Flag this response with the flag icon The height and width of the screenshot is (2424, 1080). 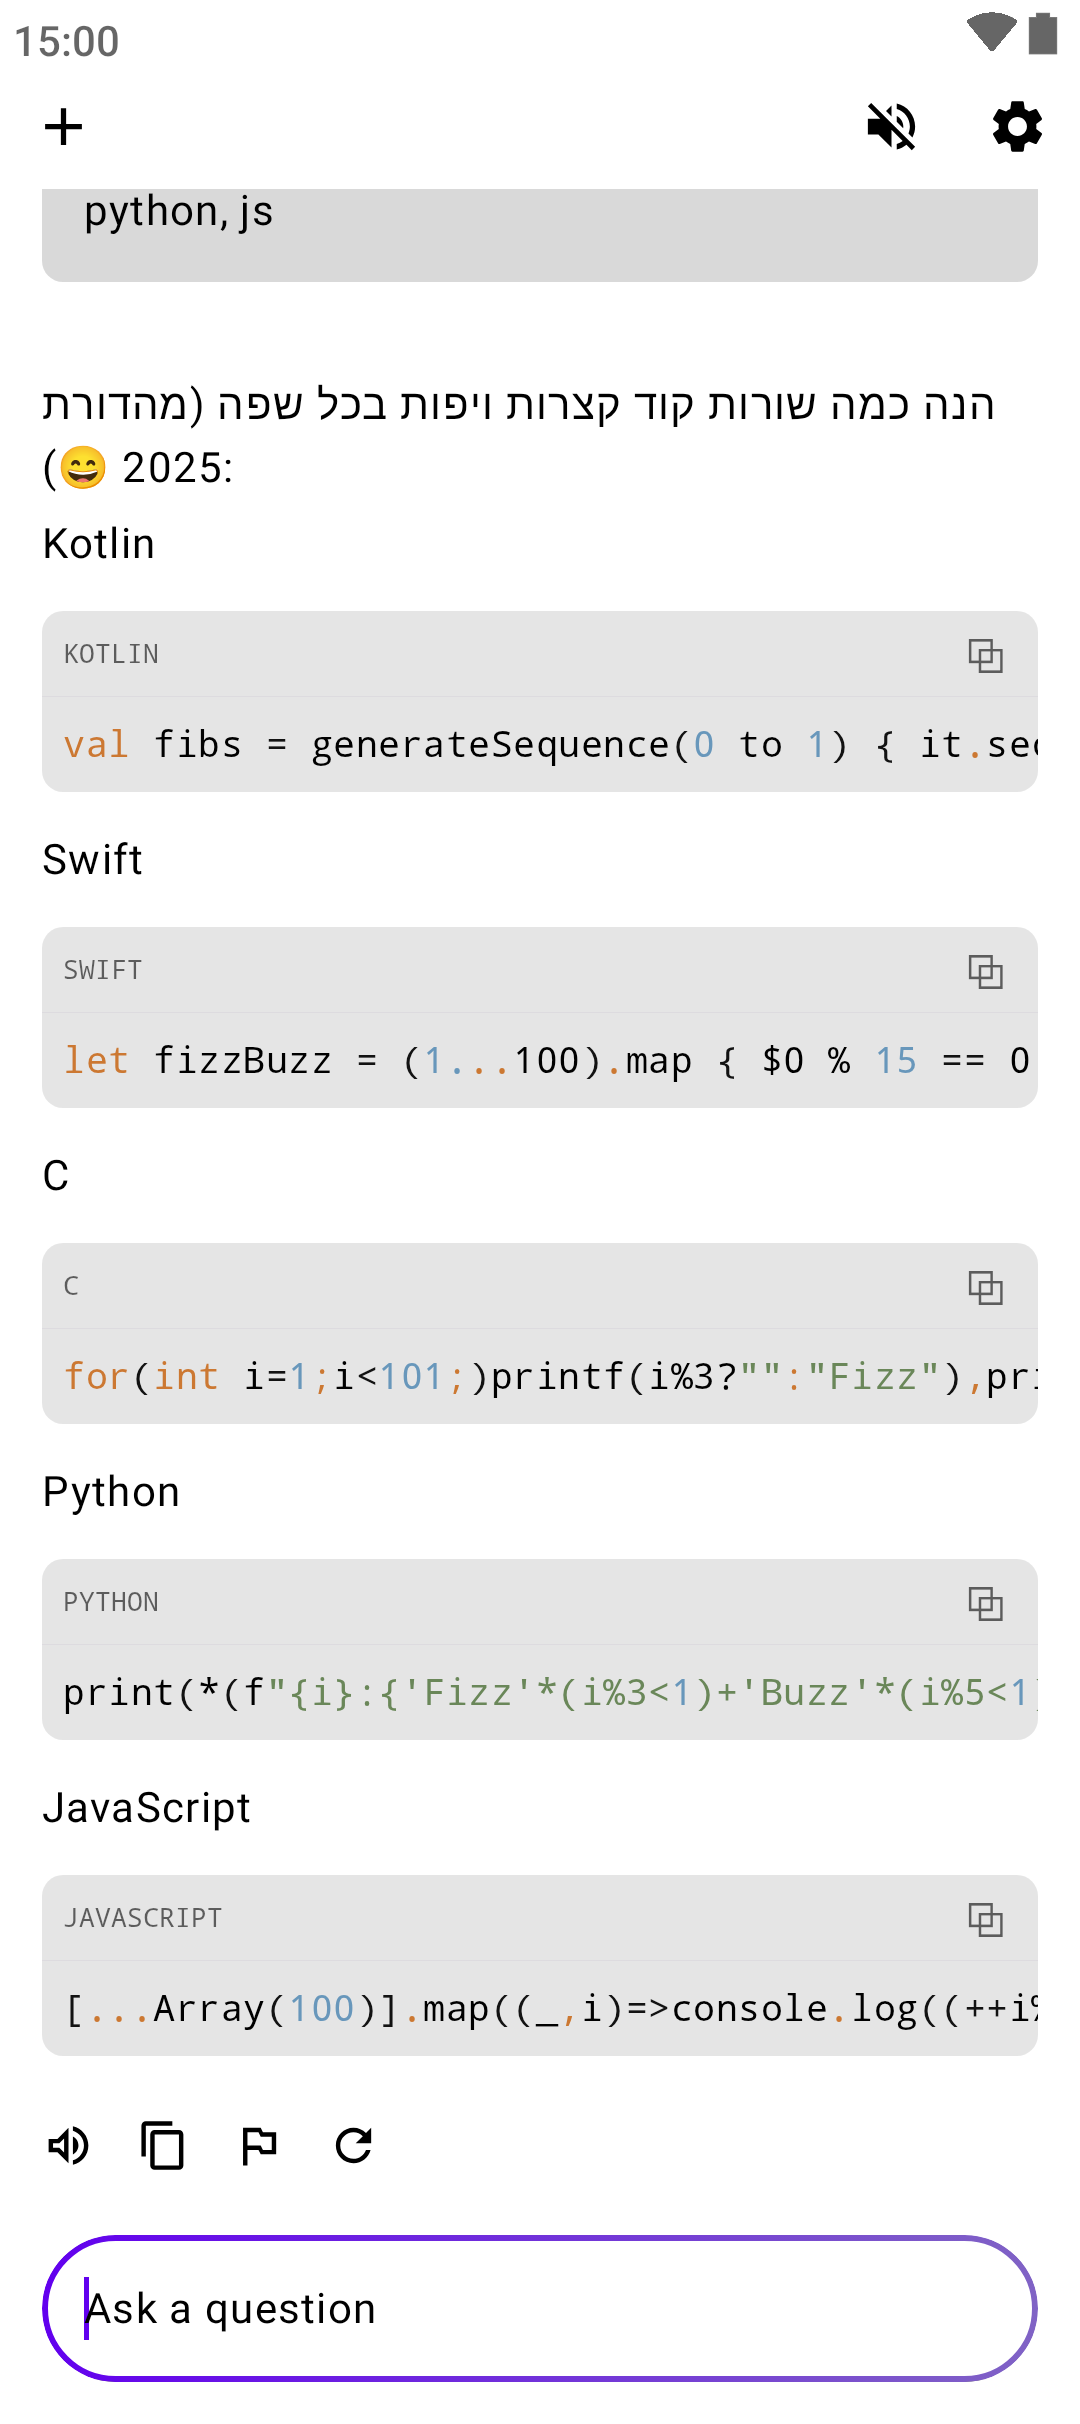coord(259,2145)
